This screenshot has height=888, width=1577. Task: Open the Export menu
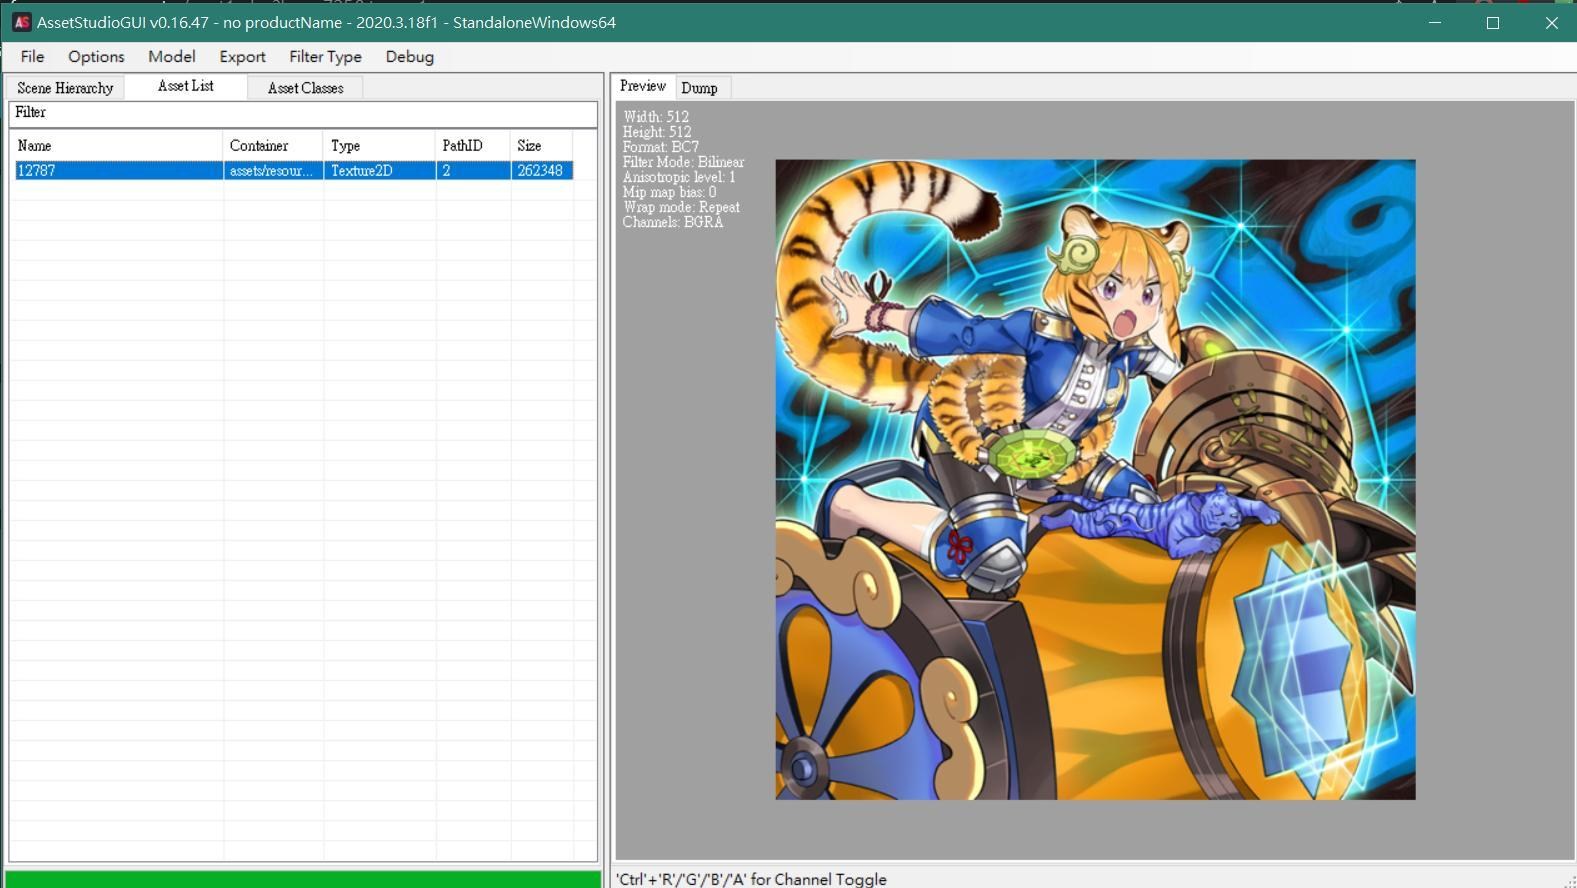coord(242,57)
